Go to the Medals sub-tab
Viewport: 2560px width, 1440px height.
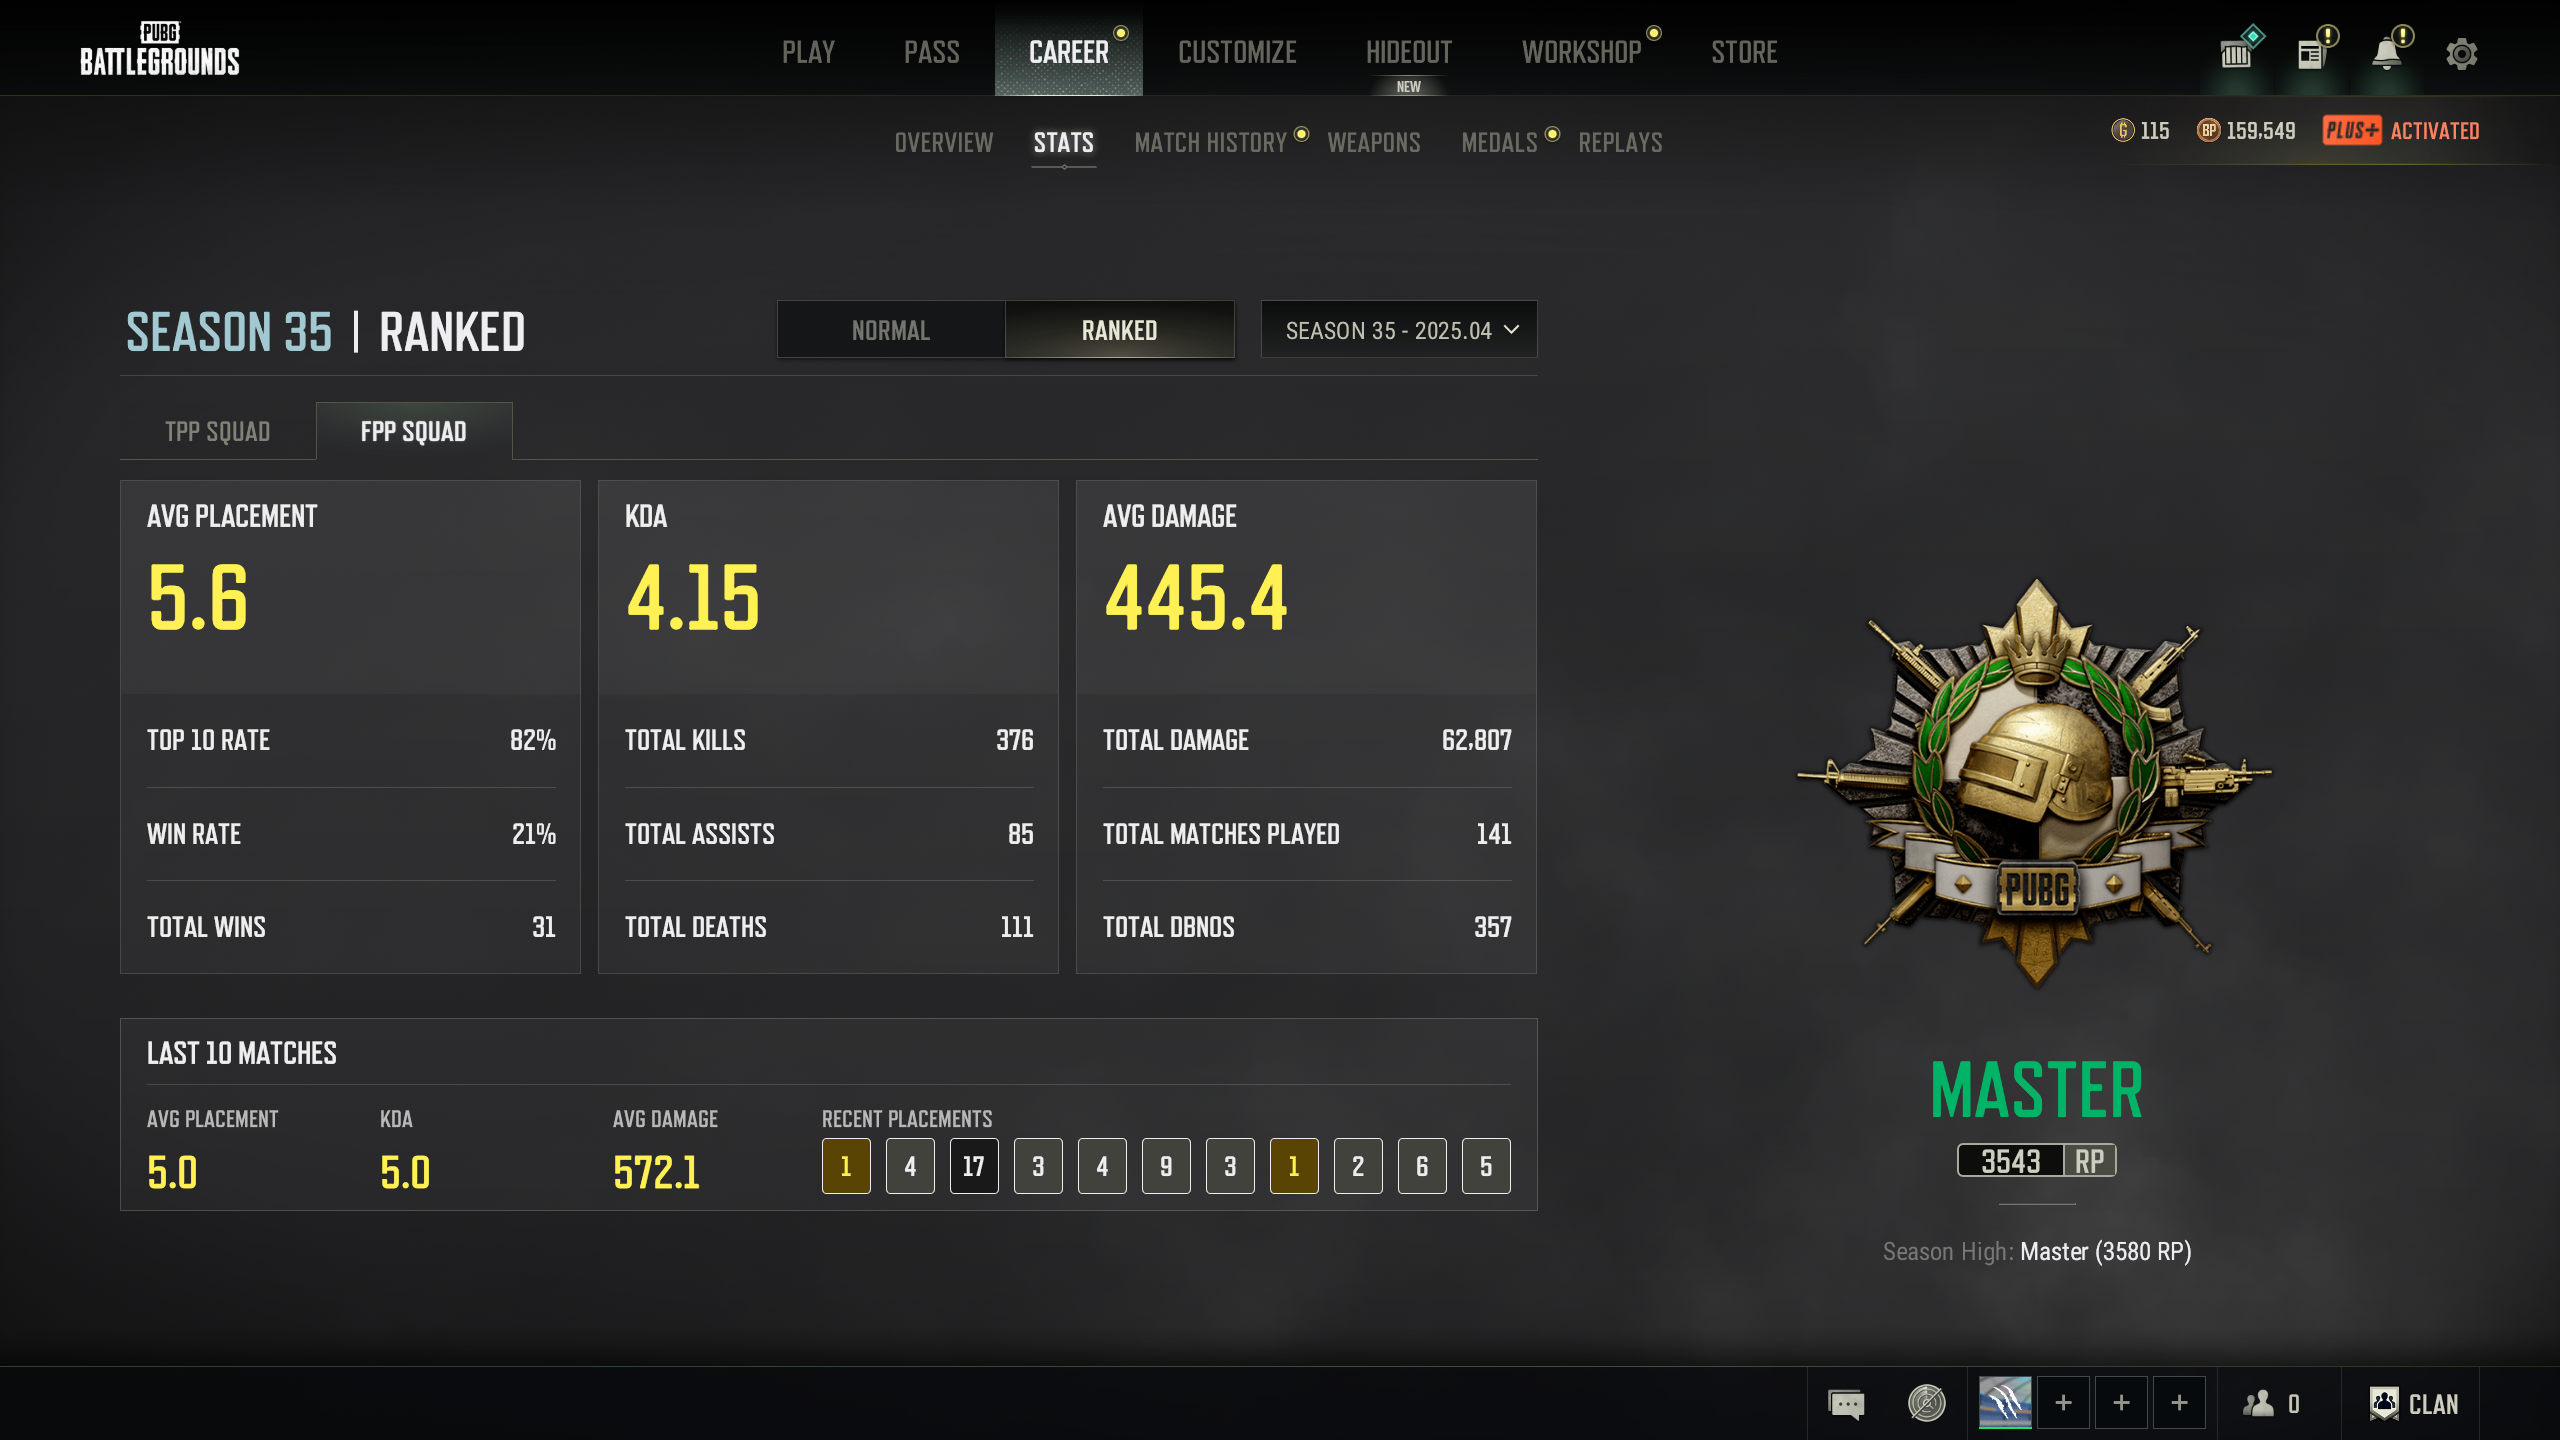click(x=1499, y=142)
